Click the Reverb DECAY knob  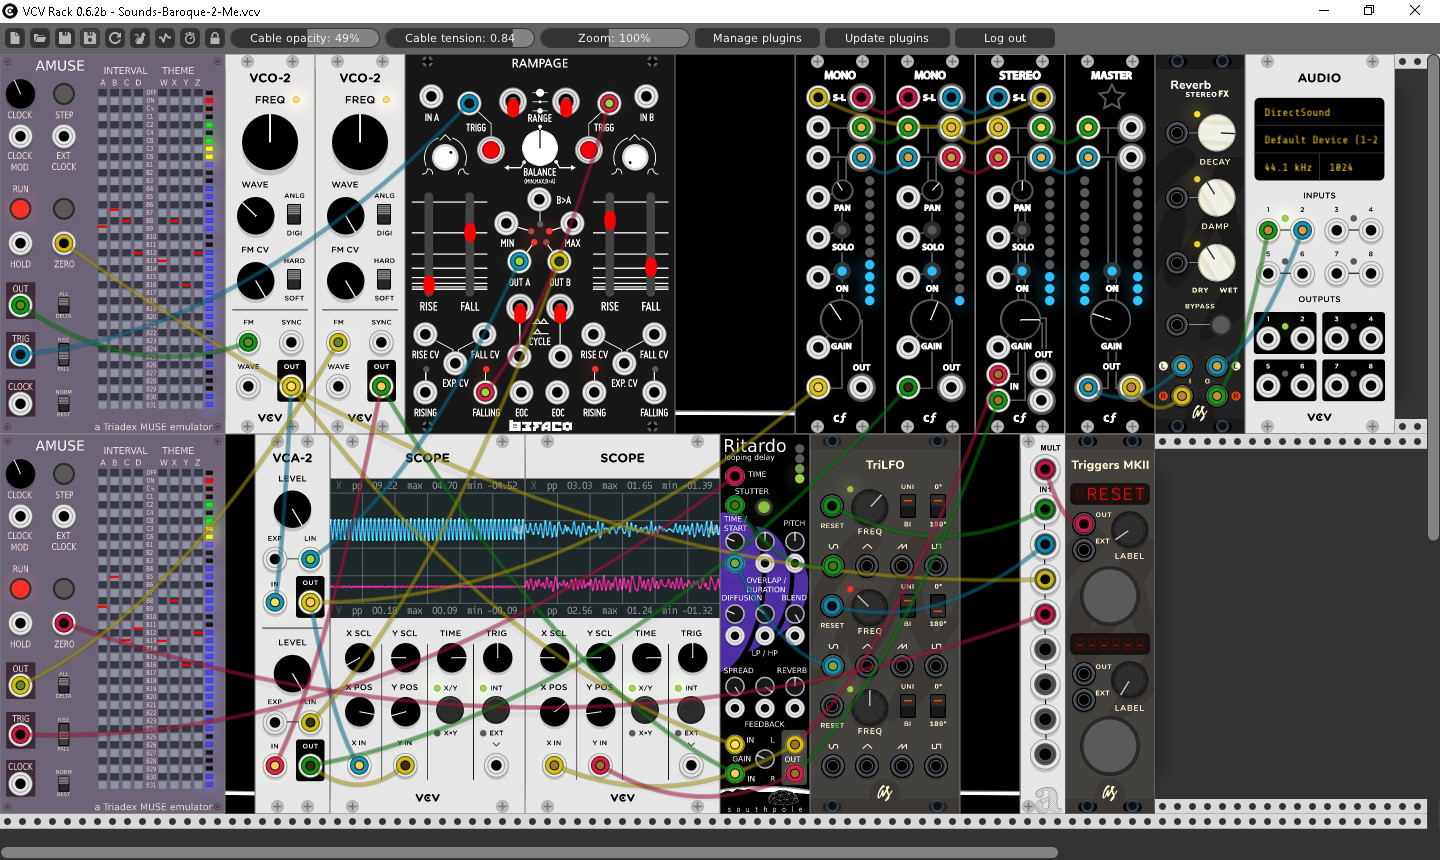(x=1216, y=133)
